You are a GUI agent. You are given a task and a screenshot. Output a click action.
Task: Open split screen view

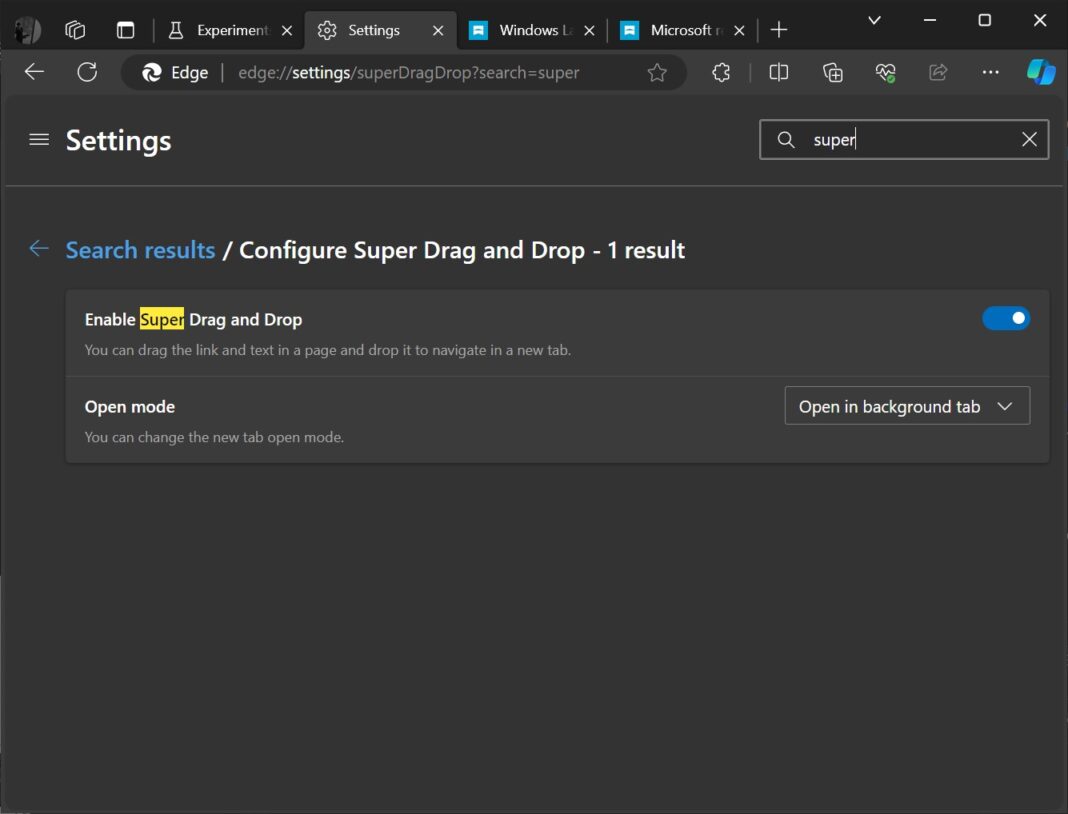(778, 72)
